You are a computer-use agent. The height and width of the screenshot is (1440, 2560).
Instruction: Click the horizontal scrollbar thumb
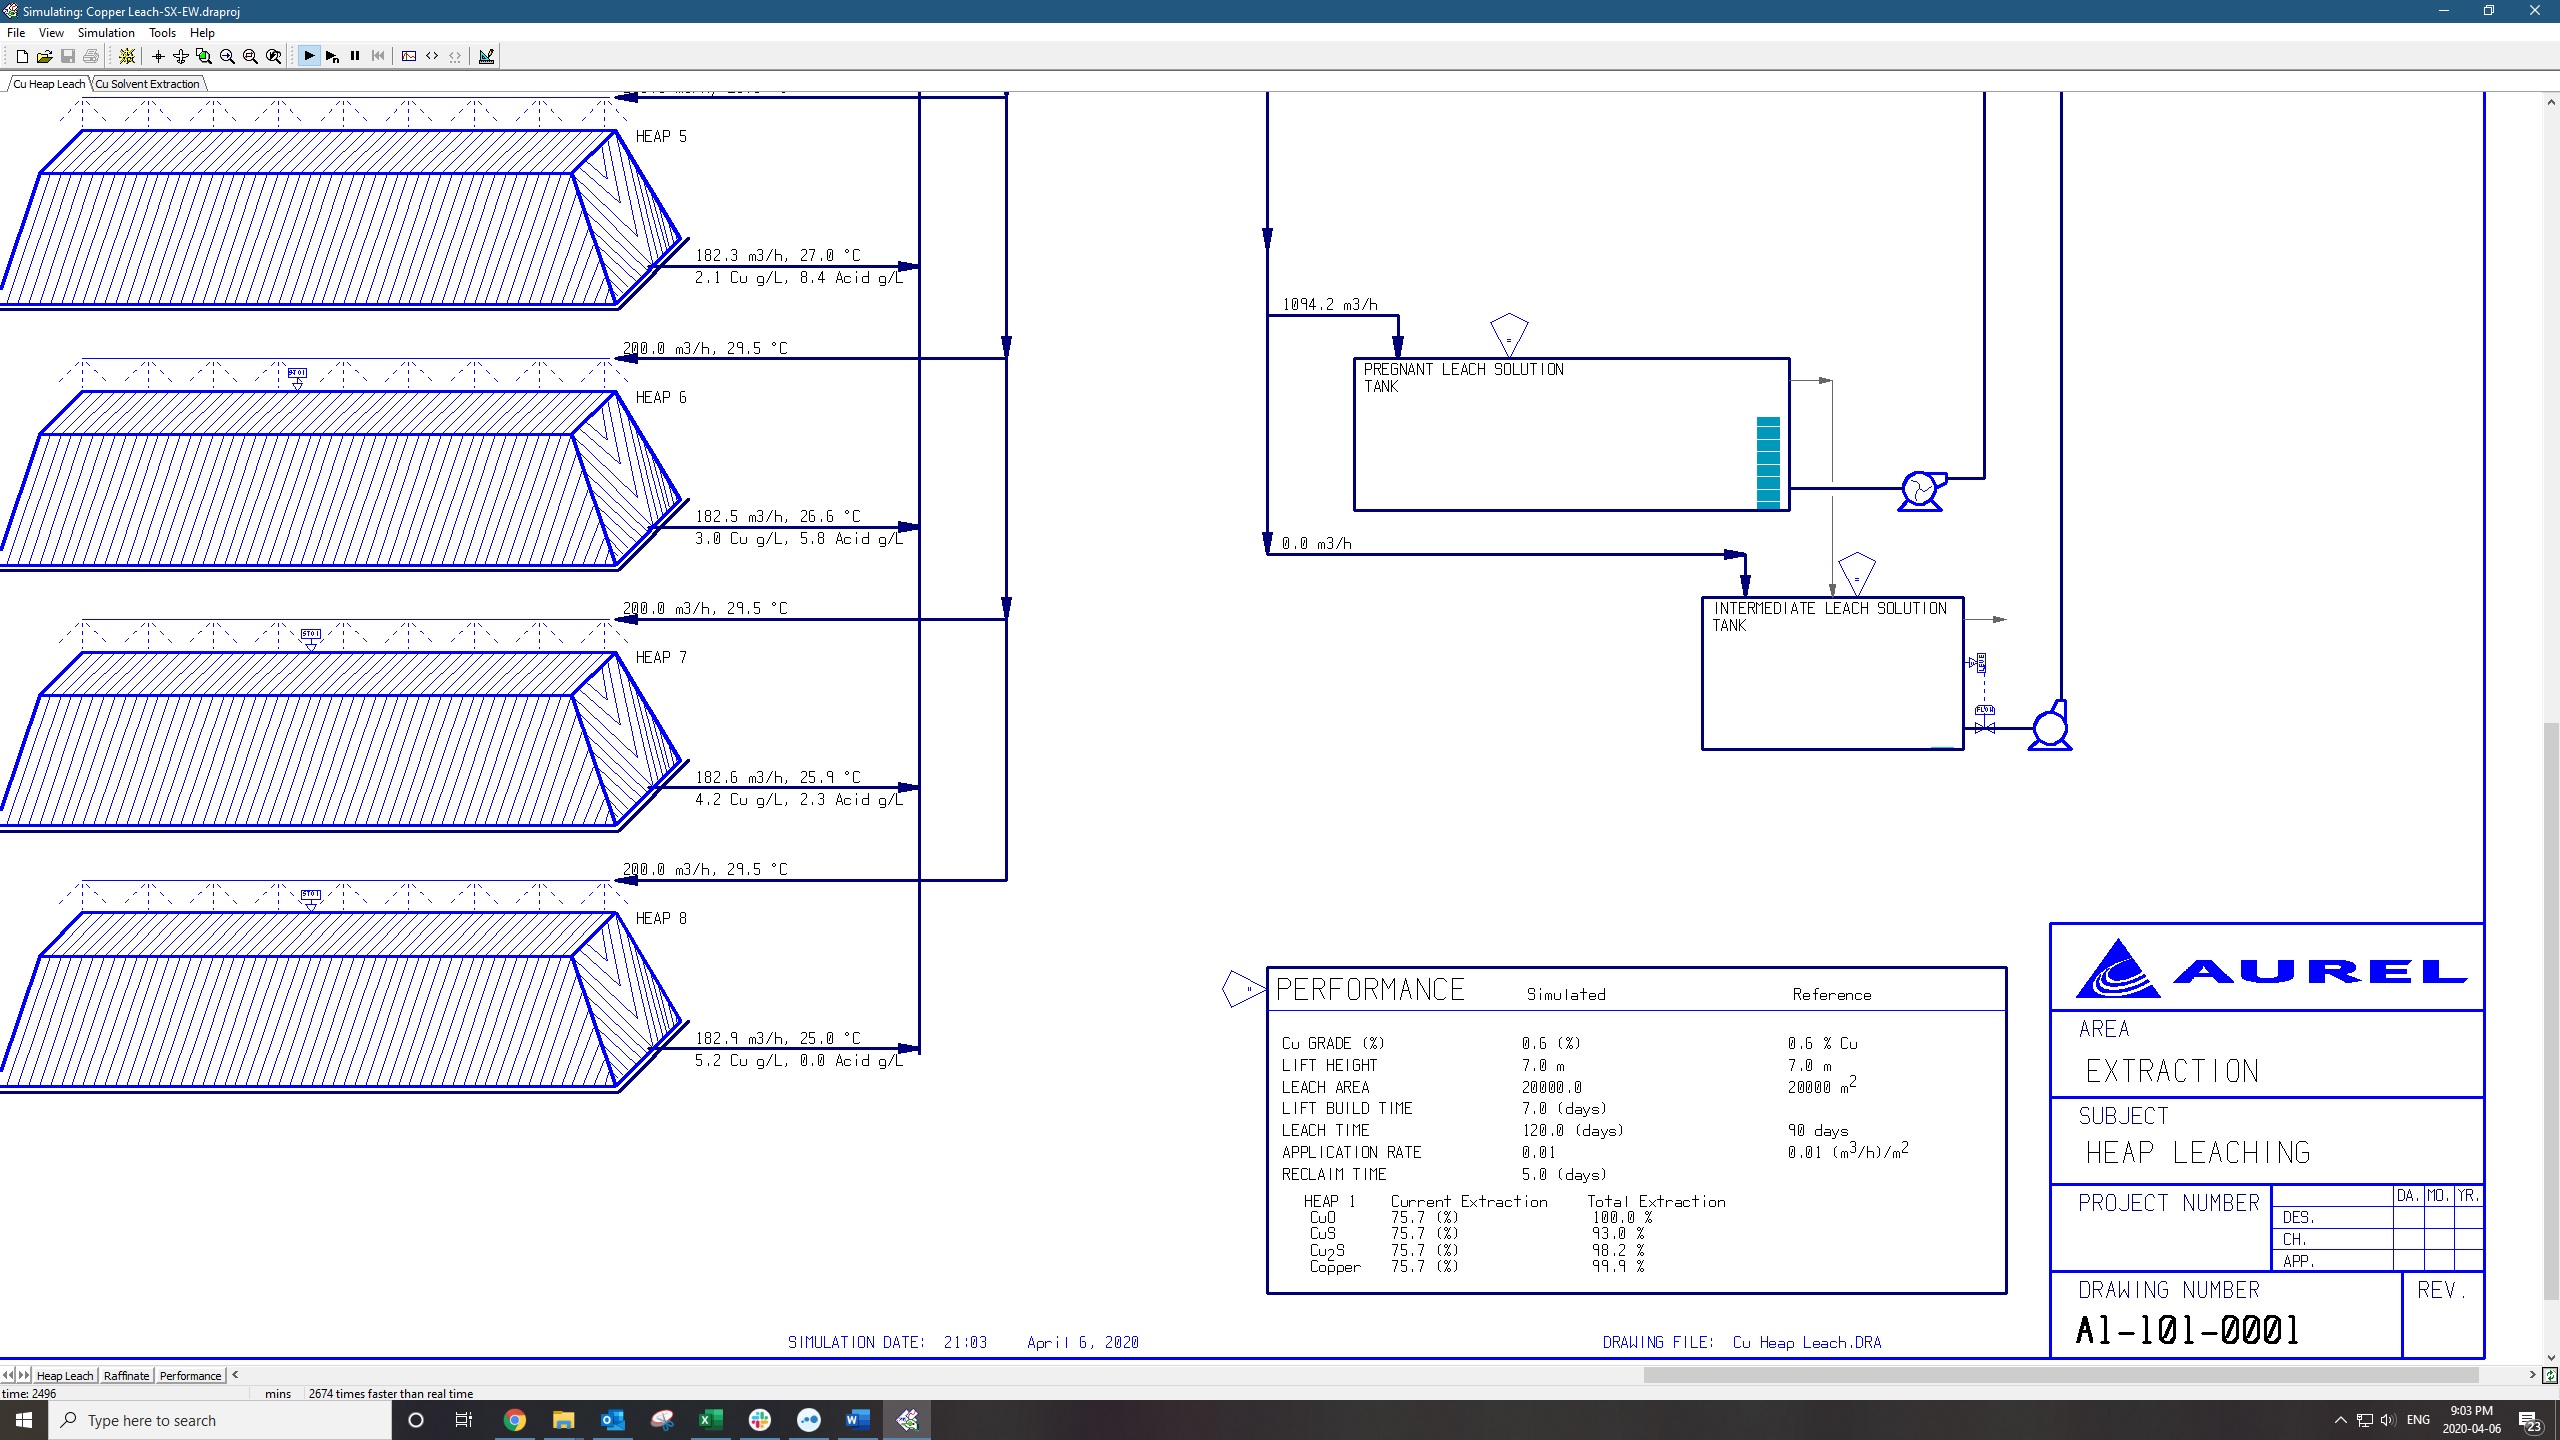pos(2060,1375)
